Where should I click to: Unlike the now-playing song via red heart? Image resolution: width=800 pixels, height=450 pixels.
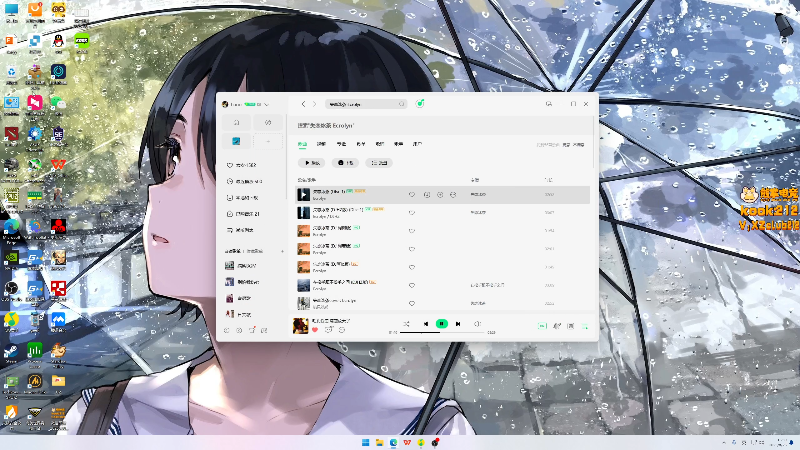(315, 330)
